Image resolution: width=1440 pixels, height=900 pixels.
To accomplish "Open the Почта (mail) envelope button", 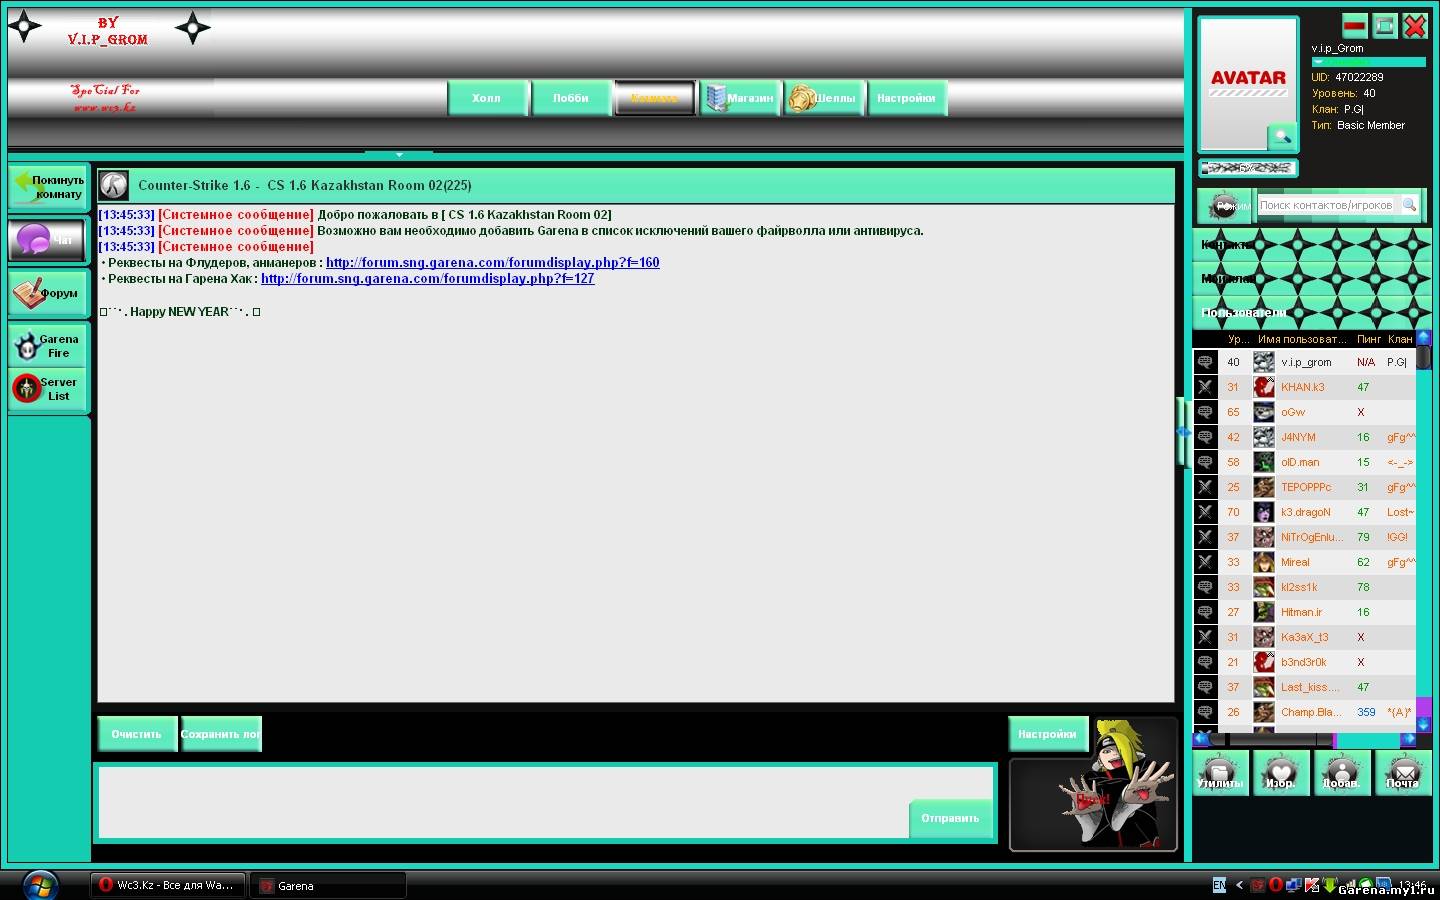I will pos(1402,773).
